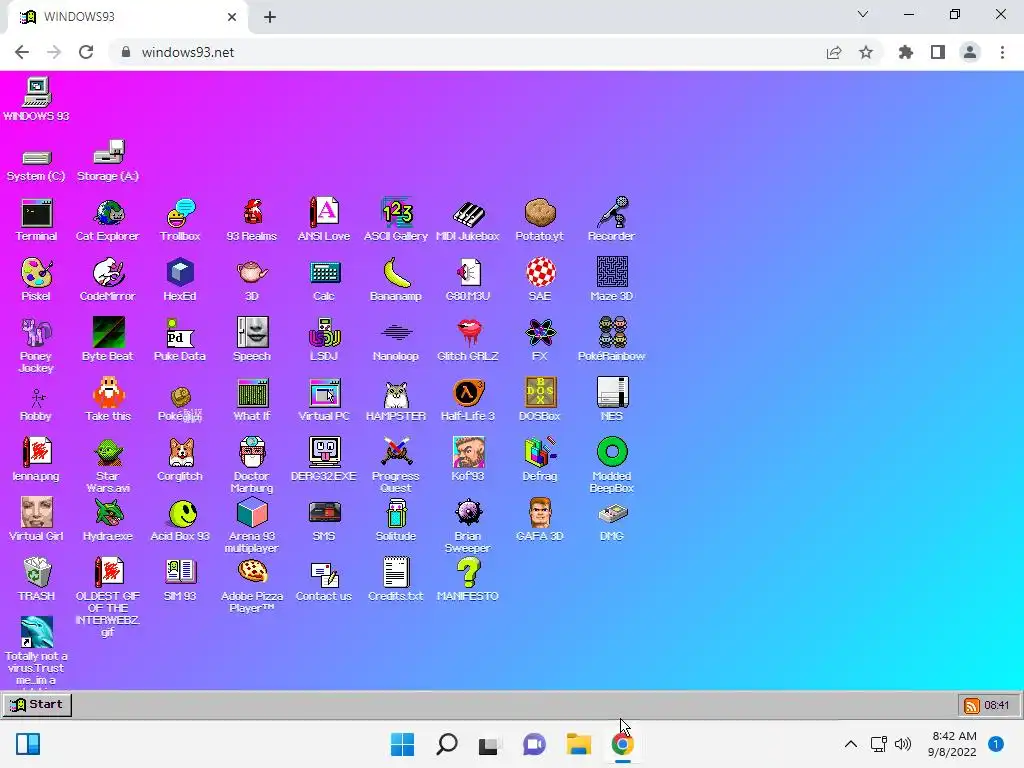
Task: Open the Terminal desktop icon
Action: pyautogui.click(x=37, y=220)
